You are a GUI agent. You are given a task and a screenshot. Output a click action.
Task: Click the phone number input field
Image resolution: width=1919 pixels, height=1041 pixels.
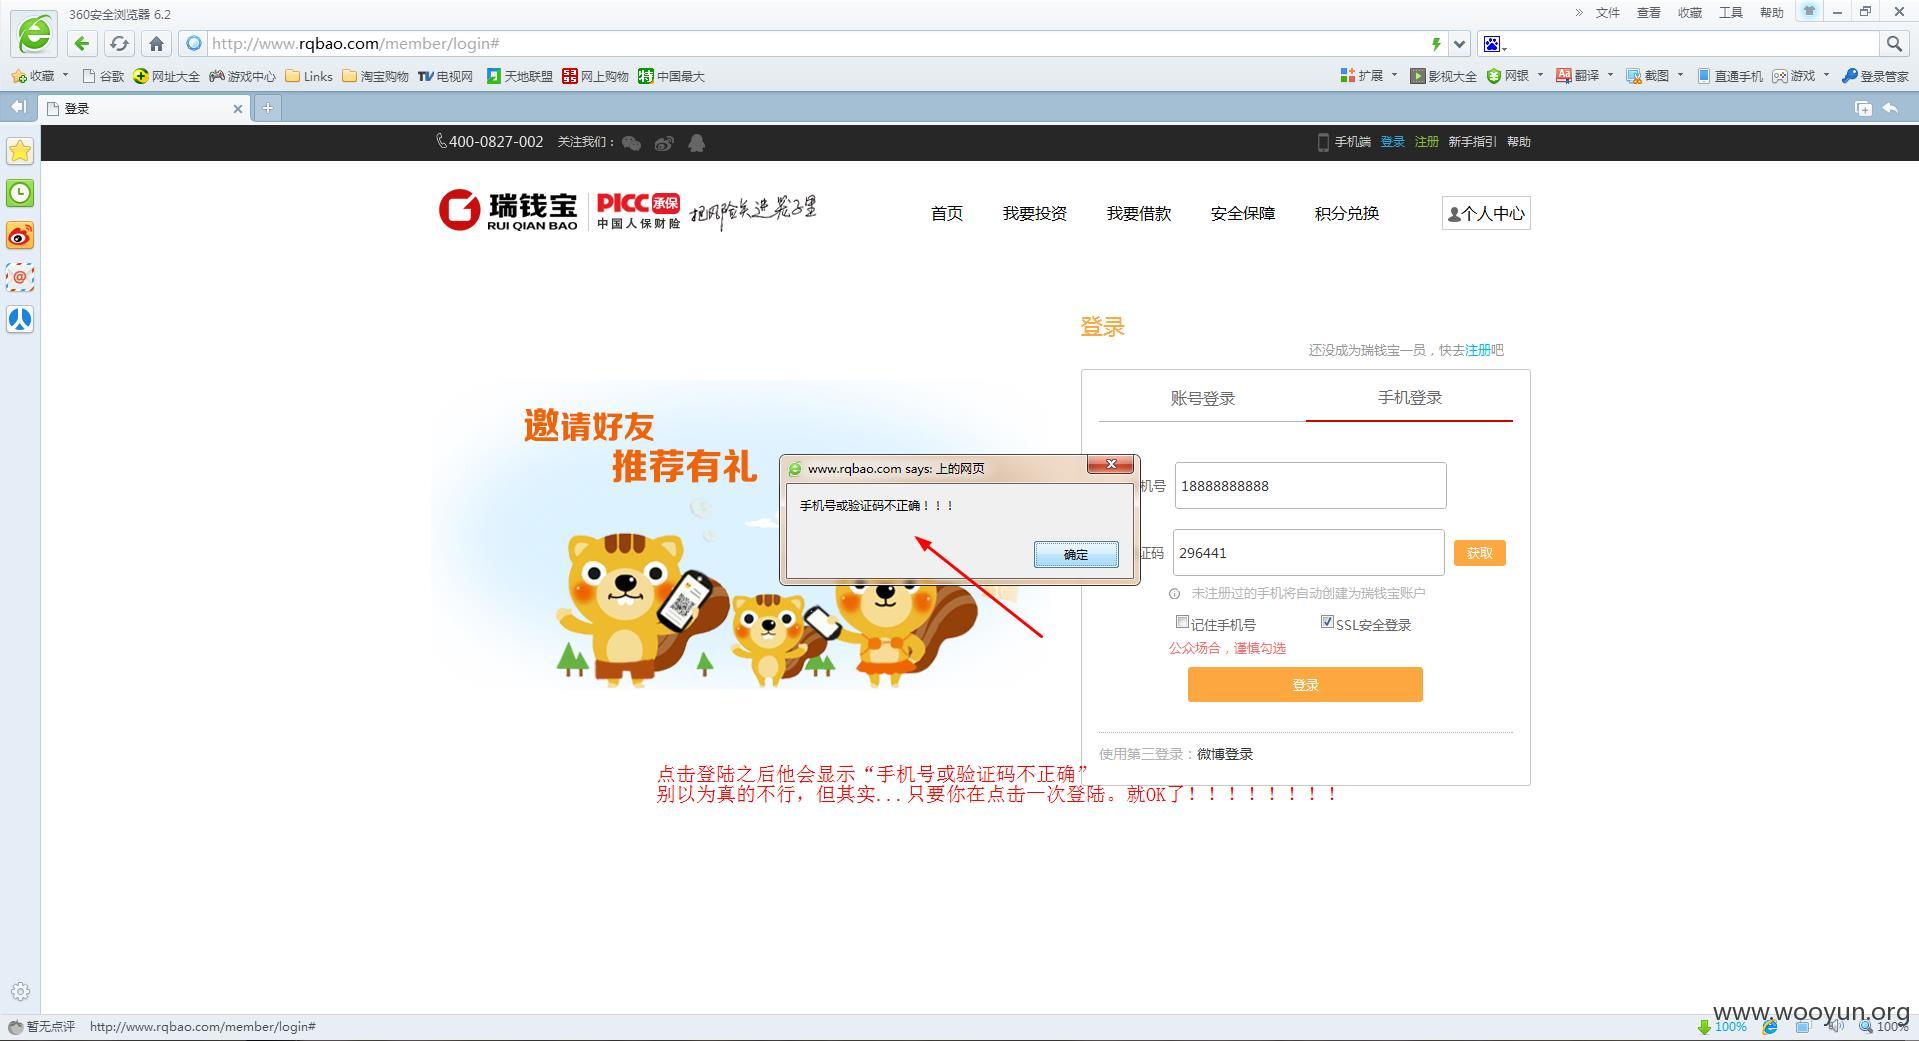point(1310,486)
